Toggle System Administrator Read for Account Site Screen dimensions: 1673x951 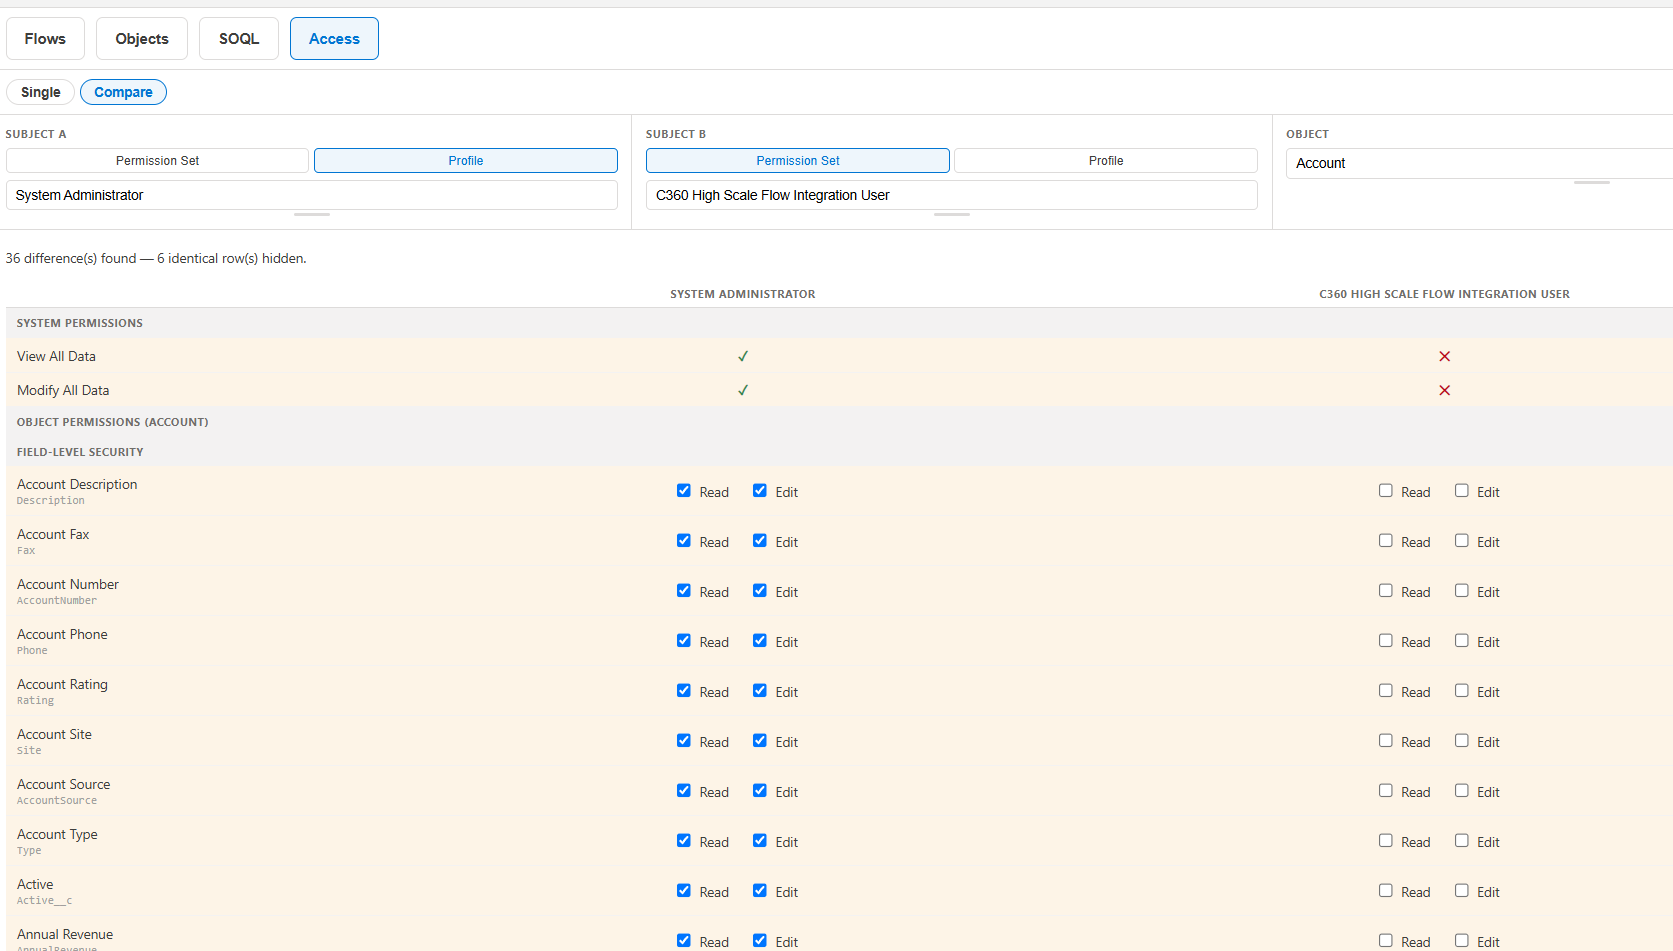[684, 741]
